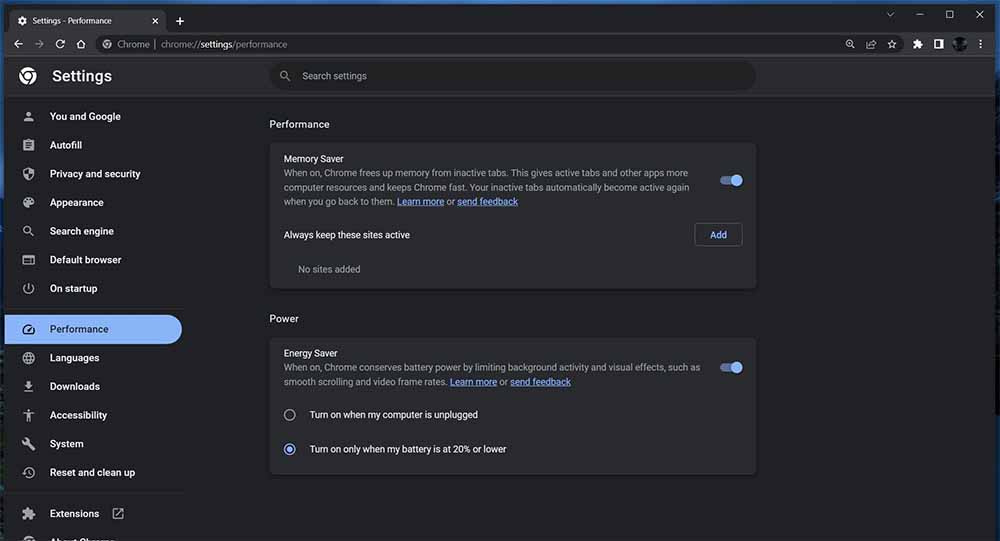Click the Extensions external-link icon
Image resolution: width=1000 pixels, height=541 pixels.
118,514
